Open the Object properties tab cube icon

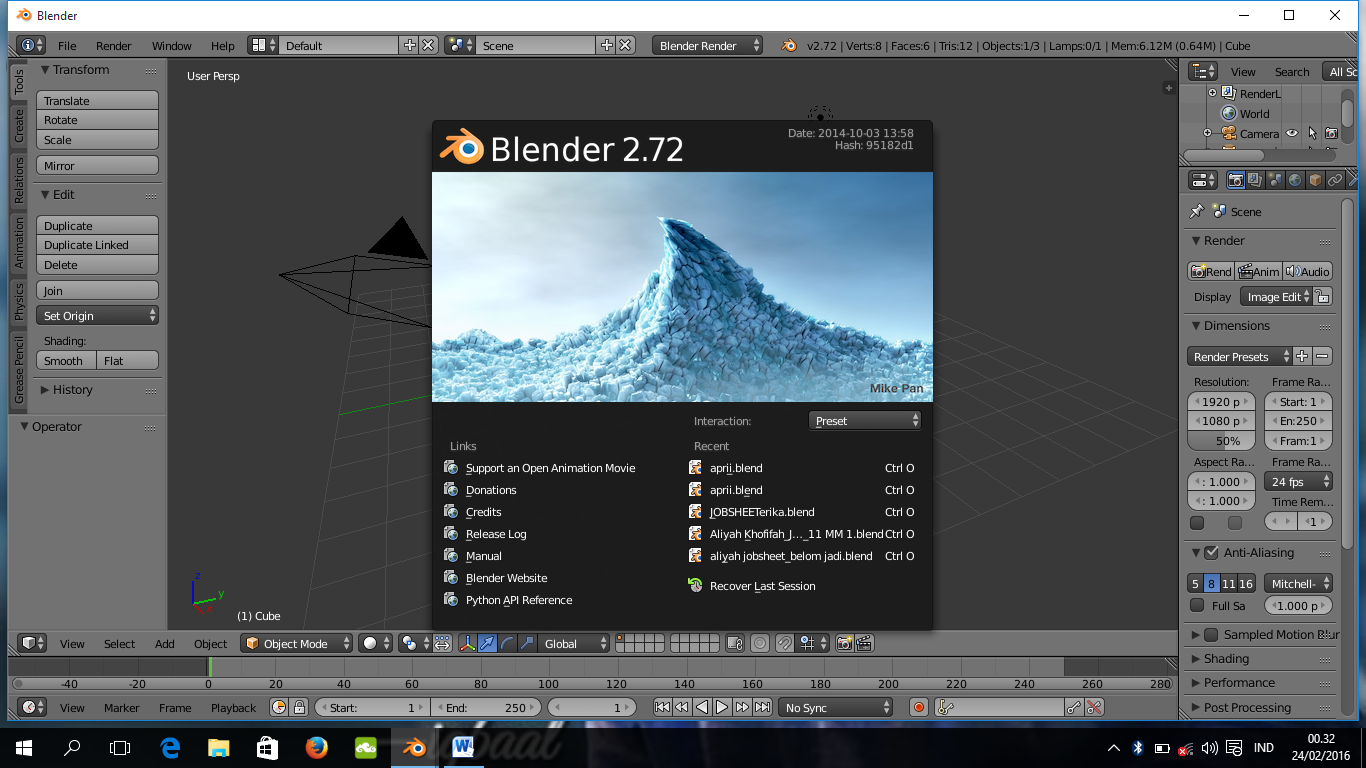tap(1315, 180)
